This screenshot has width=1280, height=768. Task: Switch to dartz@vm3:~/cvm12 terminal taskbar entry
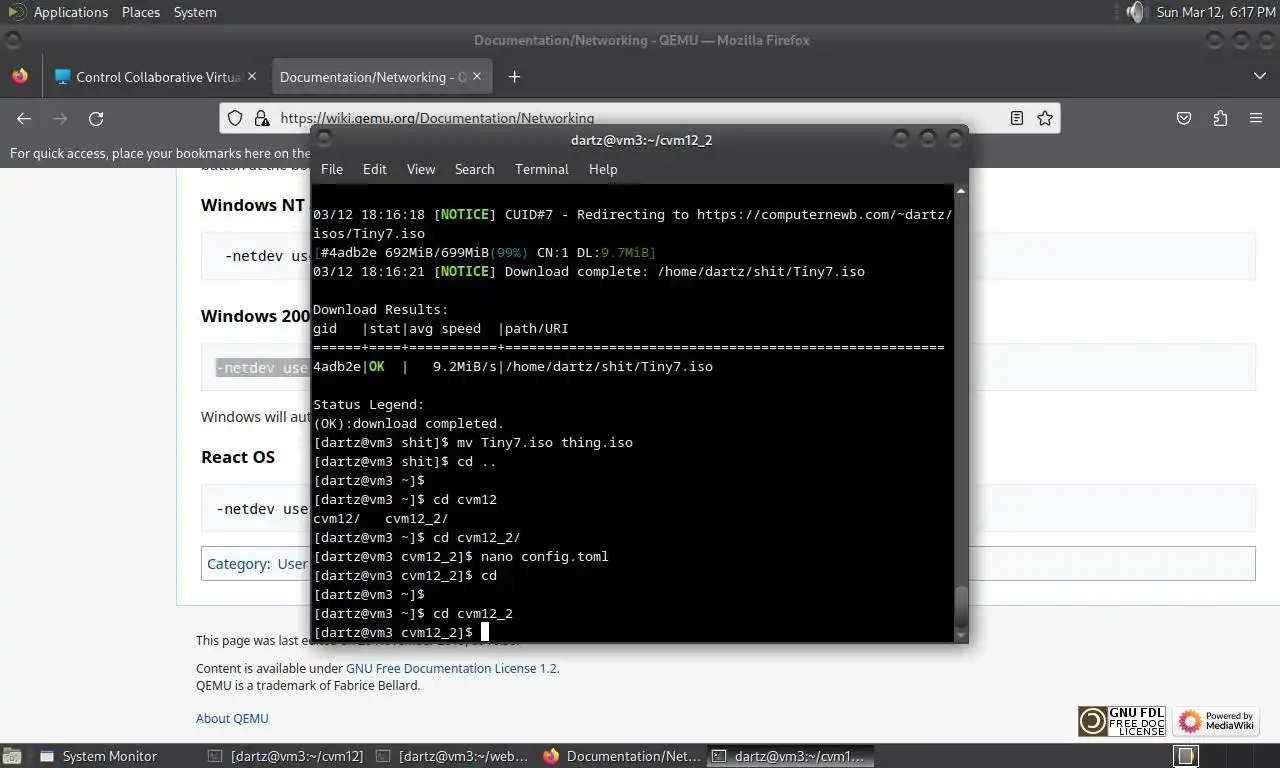pos(285,756)
